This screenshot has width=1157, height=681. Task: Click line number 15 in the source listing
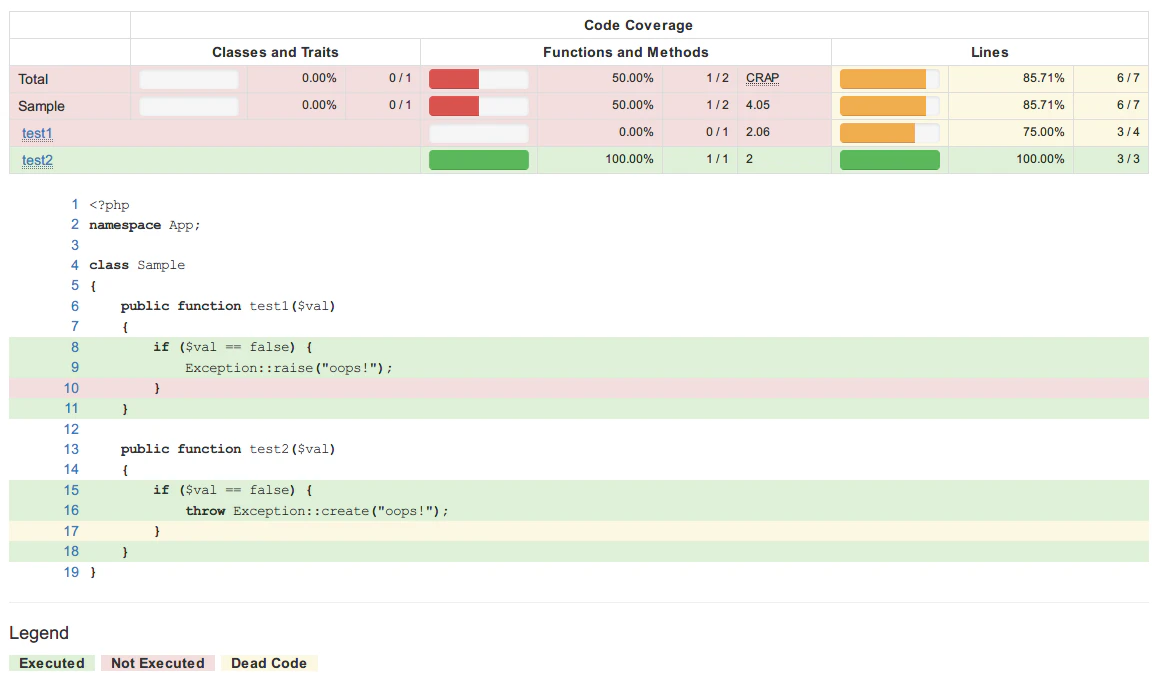[x=71, y=490]
